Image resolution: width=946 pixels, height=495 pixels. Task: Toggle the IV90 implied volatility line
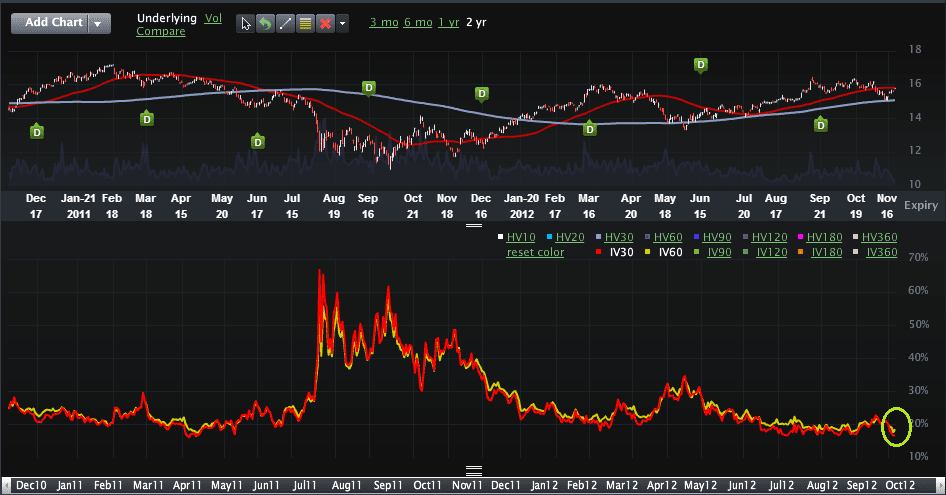click(720, 252)
